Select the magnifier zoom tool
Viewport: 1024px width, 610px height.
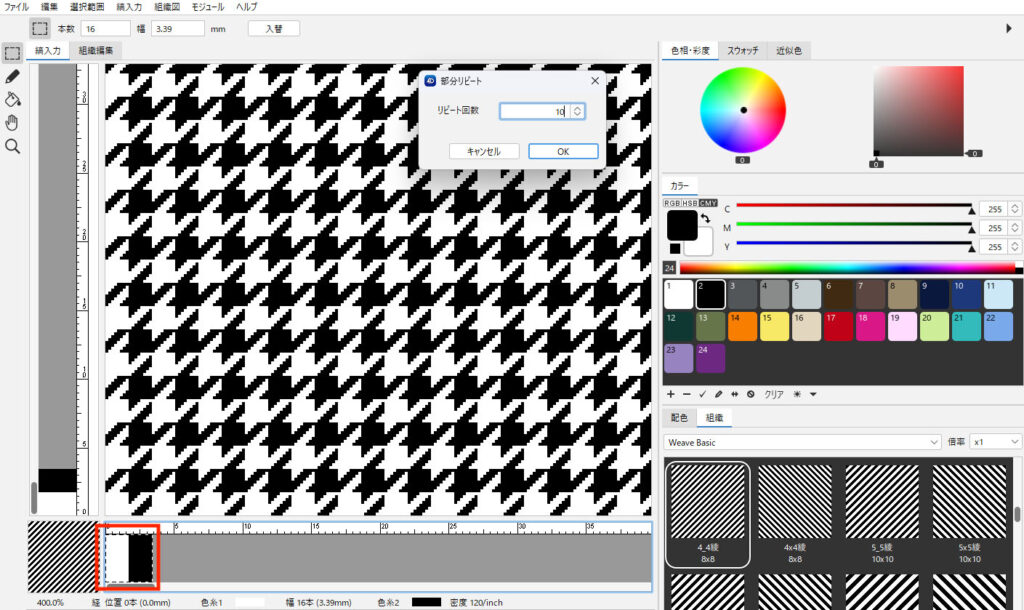coord(13,146)
